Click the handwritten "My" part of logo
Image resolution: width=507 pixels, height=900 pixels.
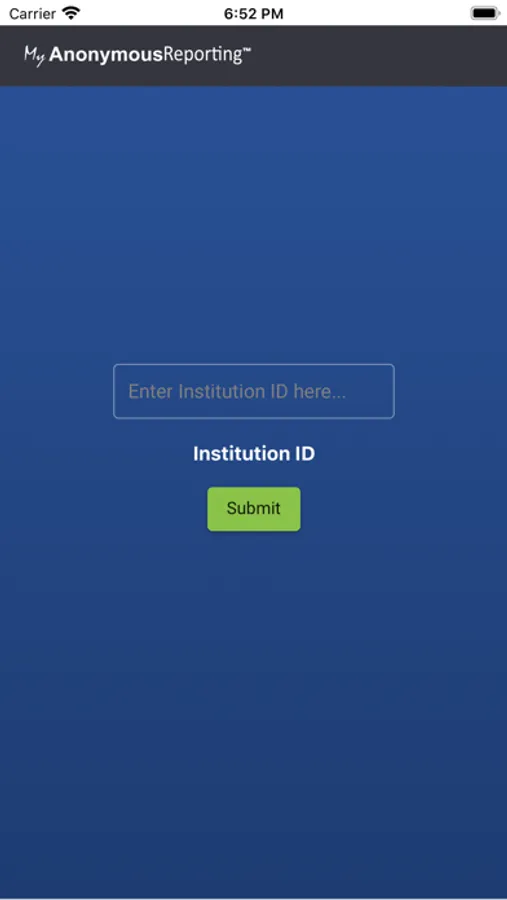point(34,56)
